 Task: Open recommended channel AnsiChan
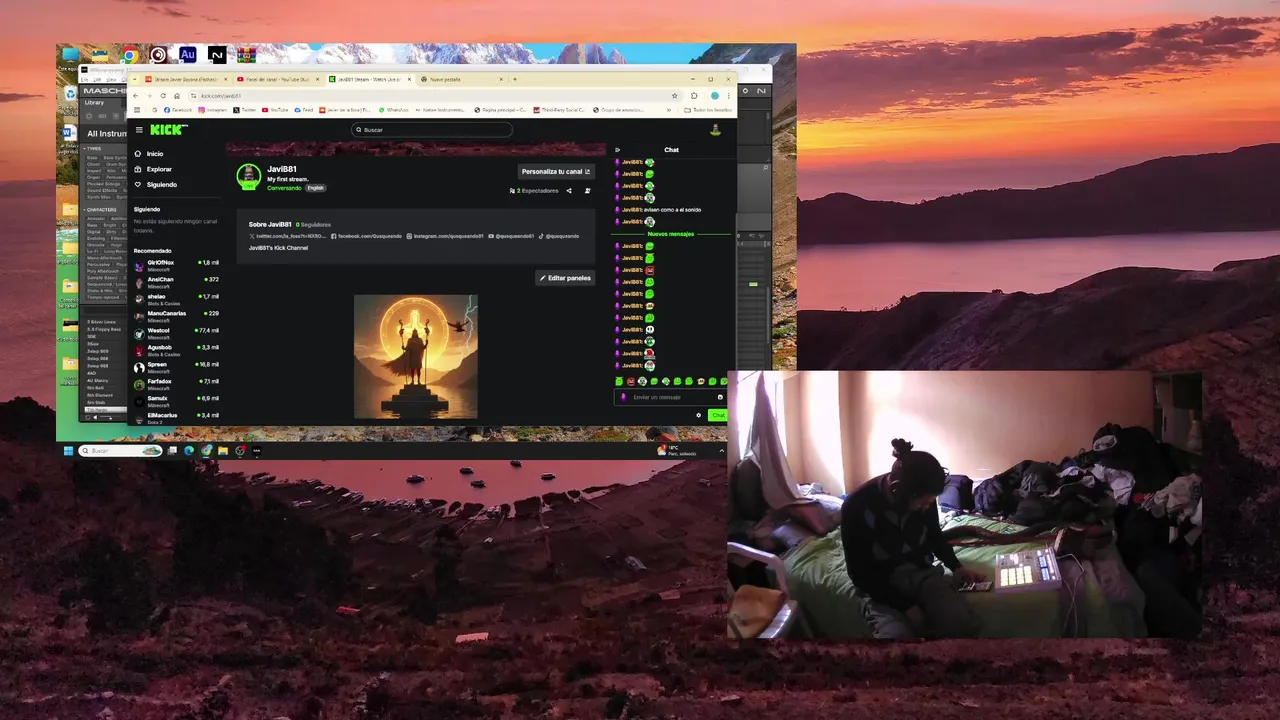tap(176, 282)
